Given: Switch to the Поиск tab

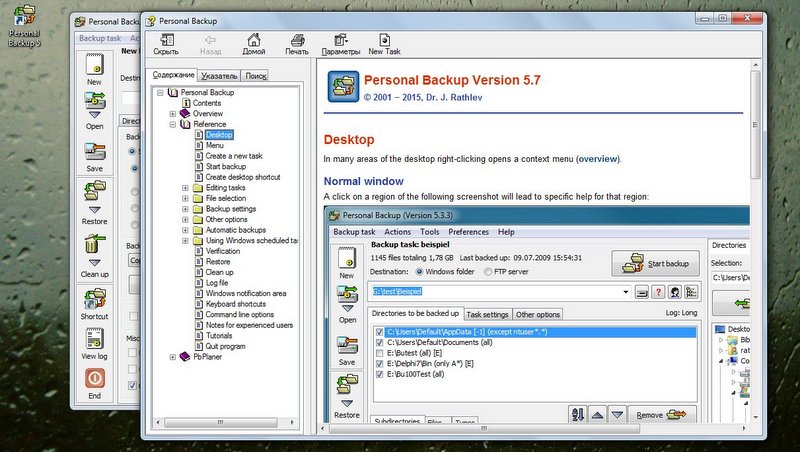Looking at the screenshot, I should [x=256, y=76].
